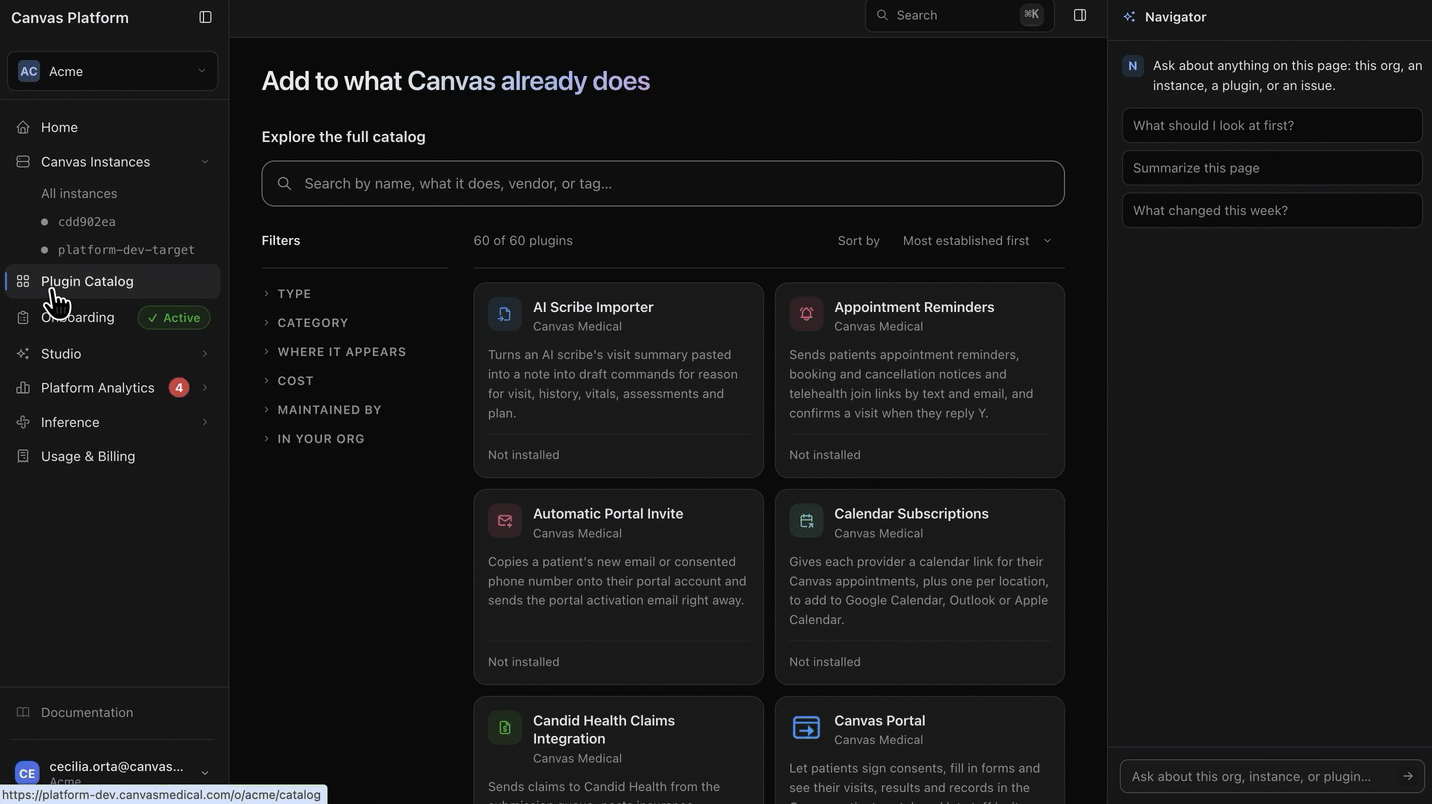This screenshot has width=1432, height=804.
Task: Open the cdd902ea instance
Action: click(x=87, y=222)
